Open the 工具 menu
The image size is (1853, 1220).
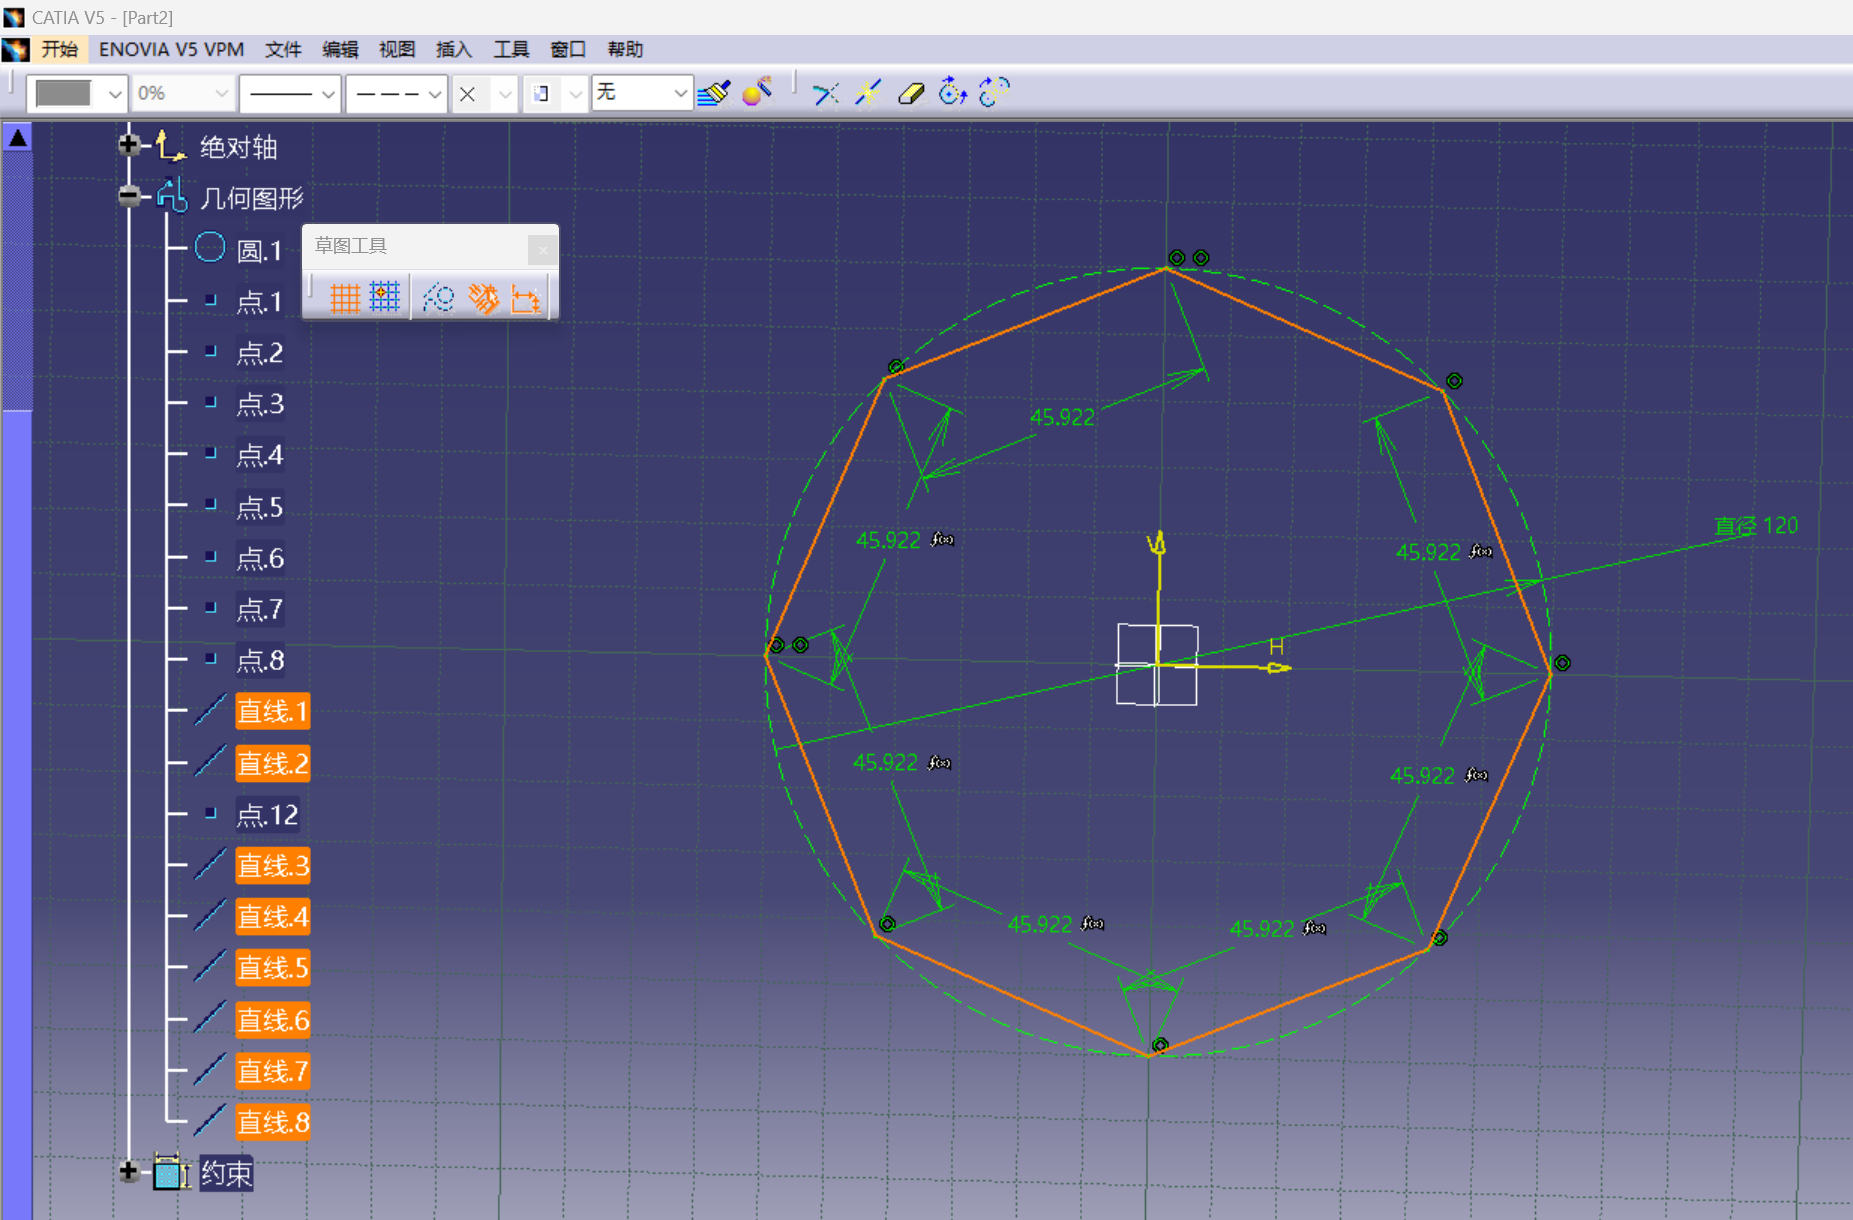[x=511, y=49]
